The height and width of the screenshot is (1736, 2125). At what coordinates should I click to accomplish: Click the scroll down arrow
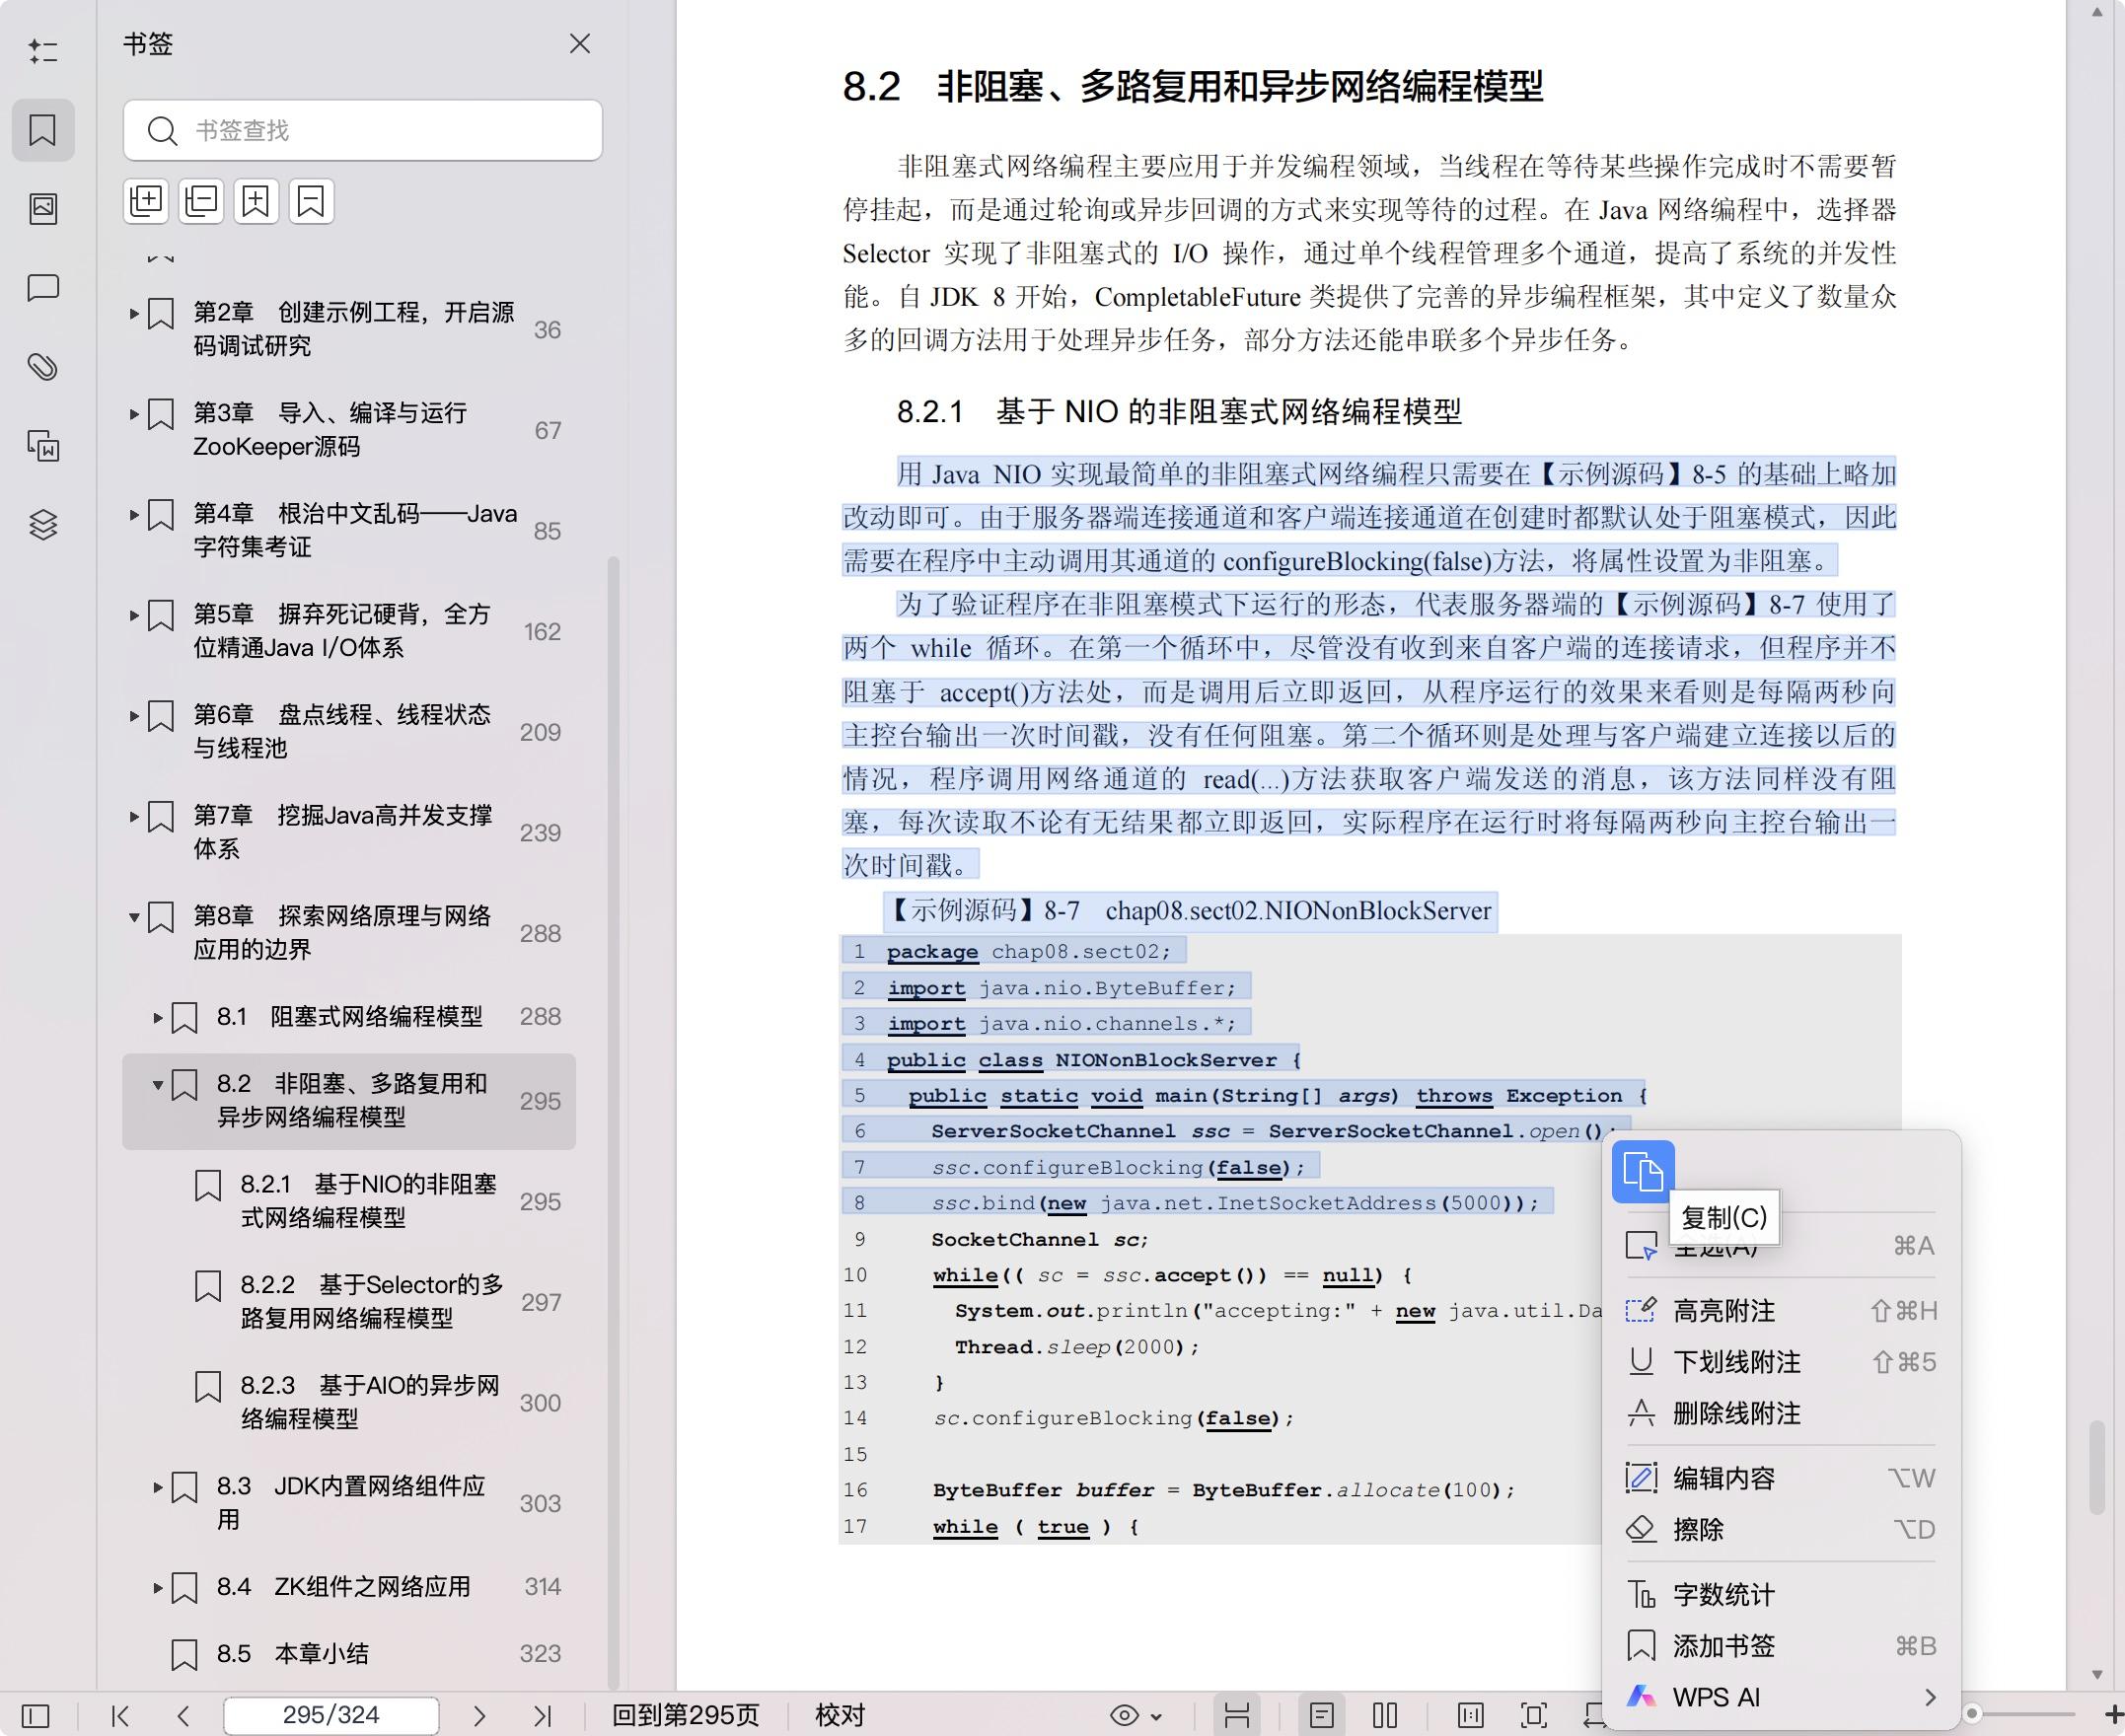pos(2098,1675)
